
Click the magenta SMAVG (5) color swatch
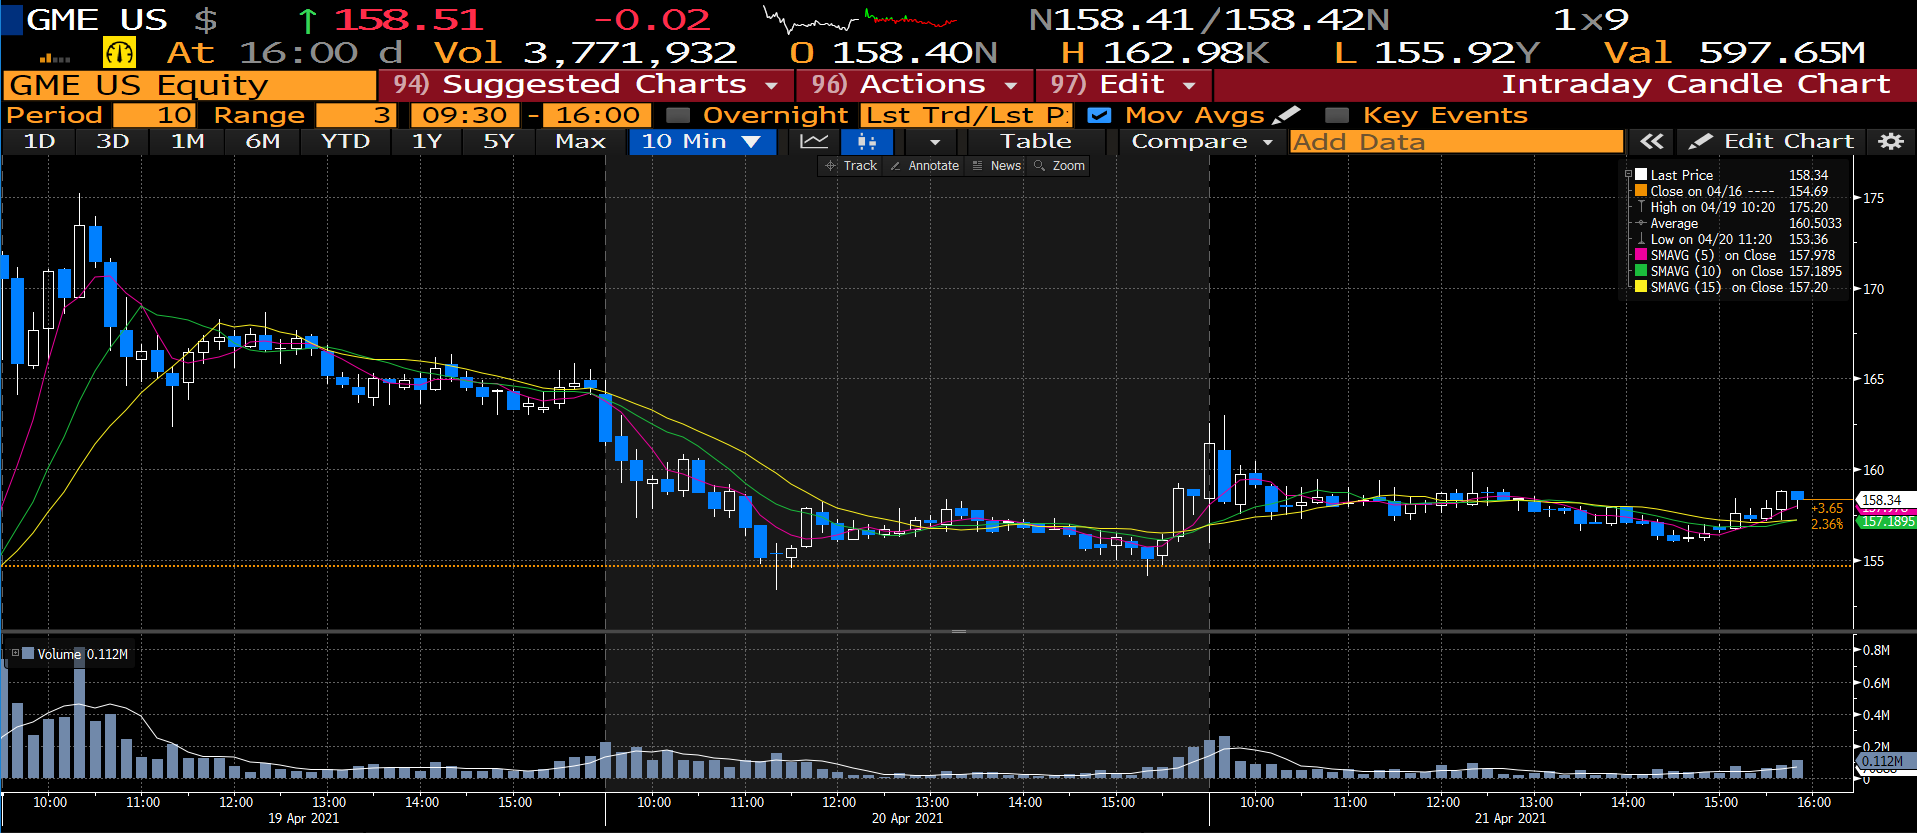tap(1641, 255)
